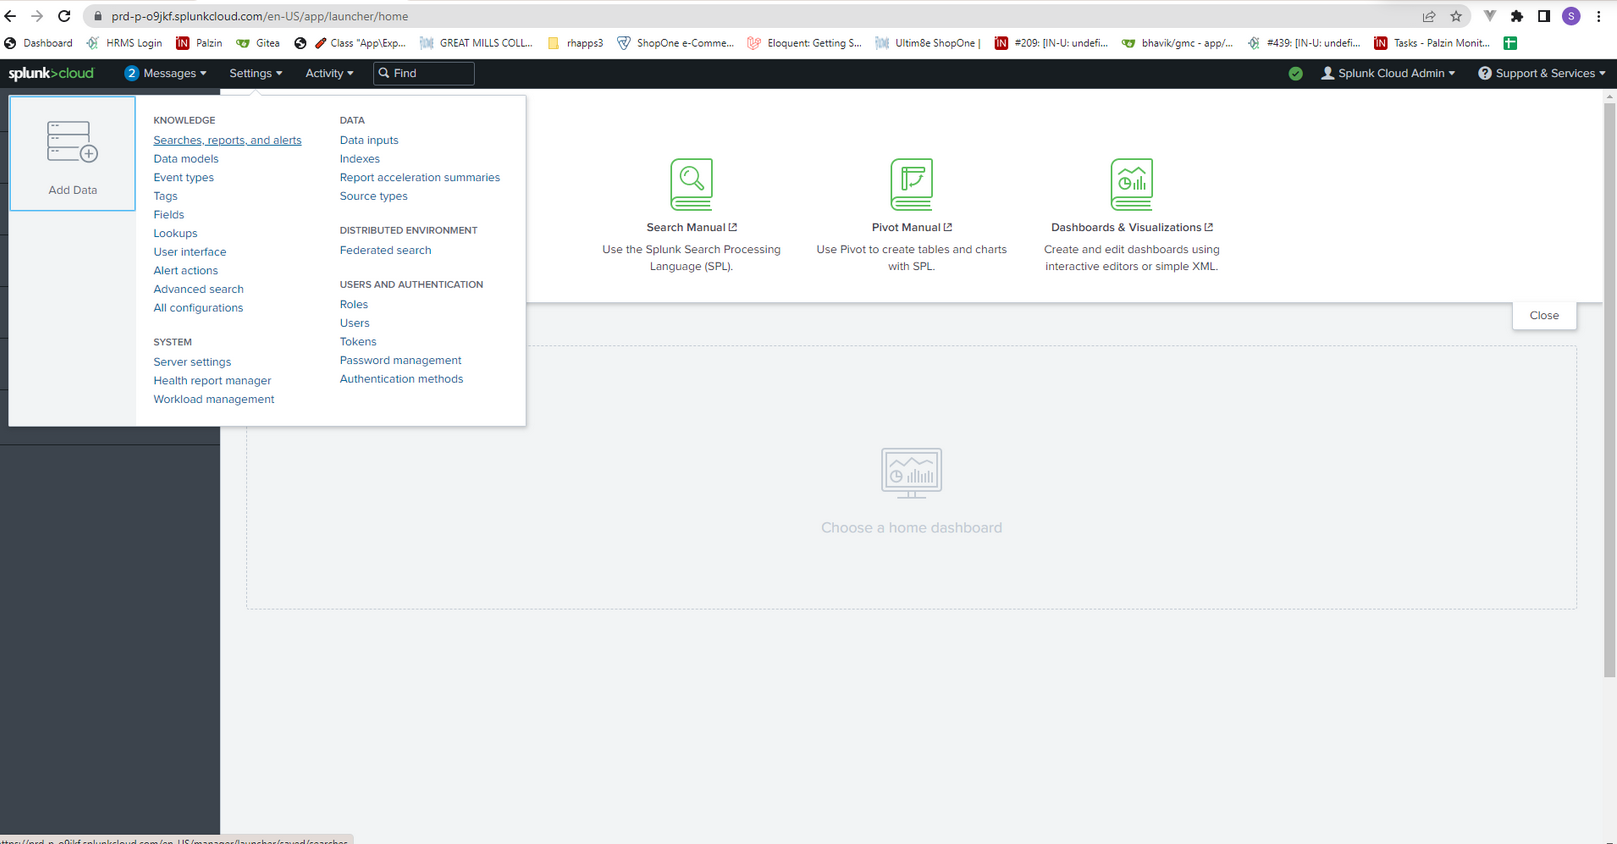Open Workload management settings

coord(213,399)
